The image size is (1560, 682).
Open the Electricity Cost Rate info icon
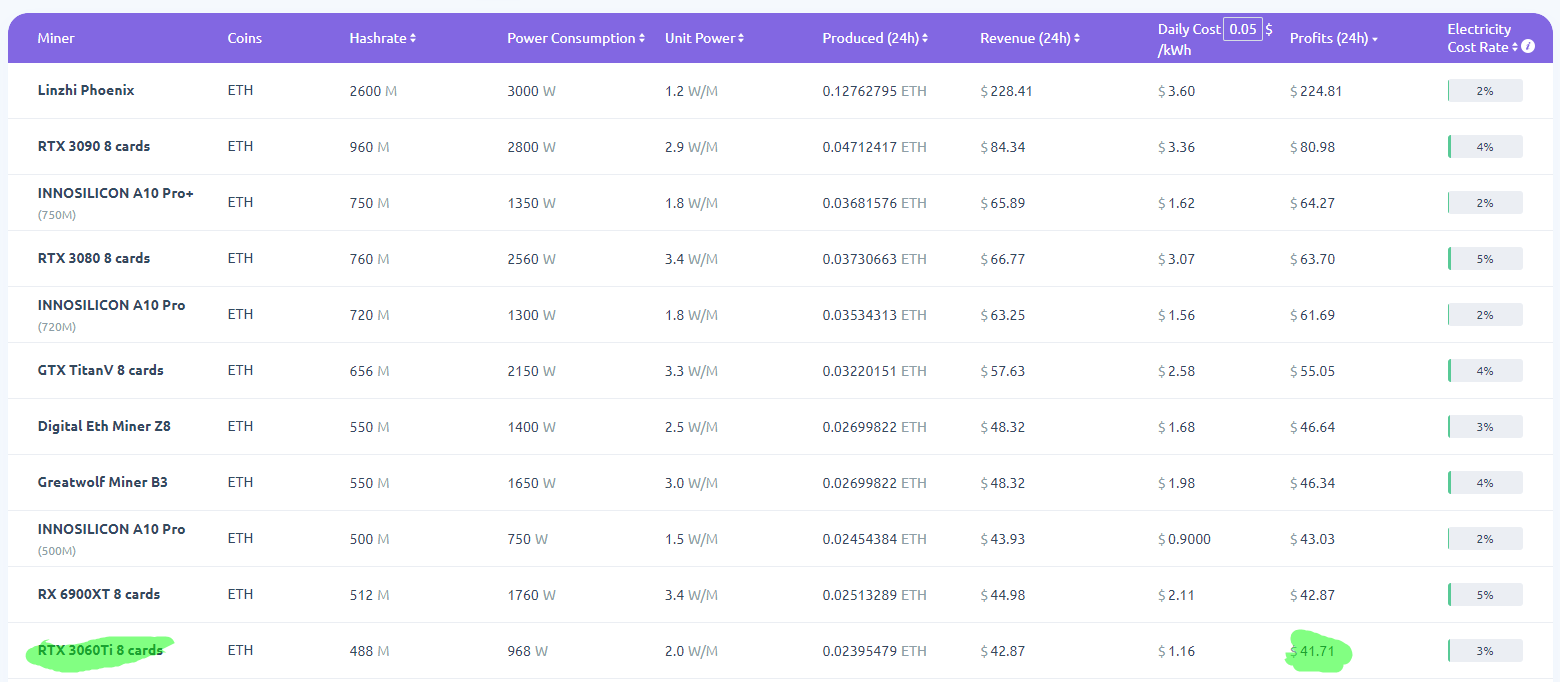[1528, 47]
